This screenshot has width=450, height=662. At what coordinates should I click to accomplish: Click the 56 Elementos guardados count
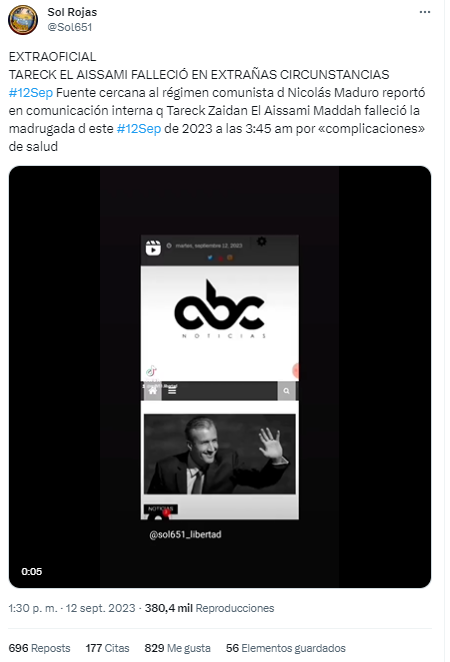click(x=285, y=648)
